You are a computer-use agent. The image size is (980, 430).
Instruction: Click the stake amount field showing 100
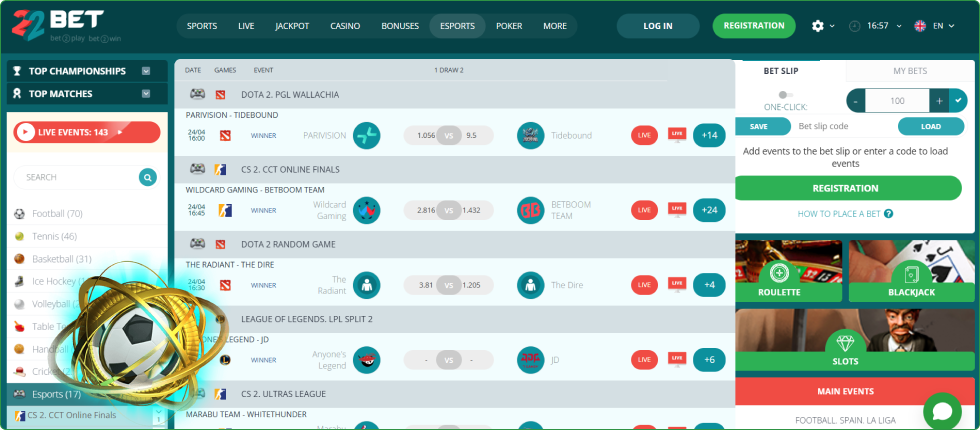pos(898,101)
